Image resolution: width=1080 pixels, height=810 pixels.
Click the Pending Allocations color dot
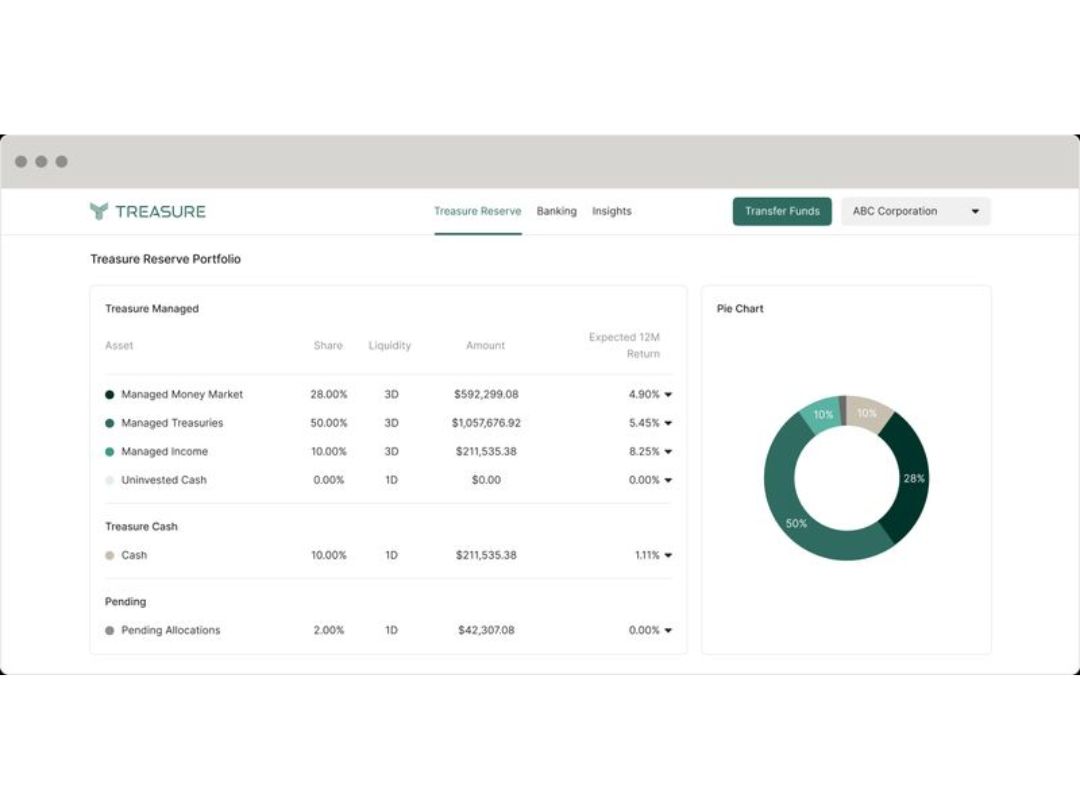110,630
